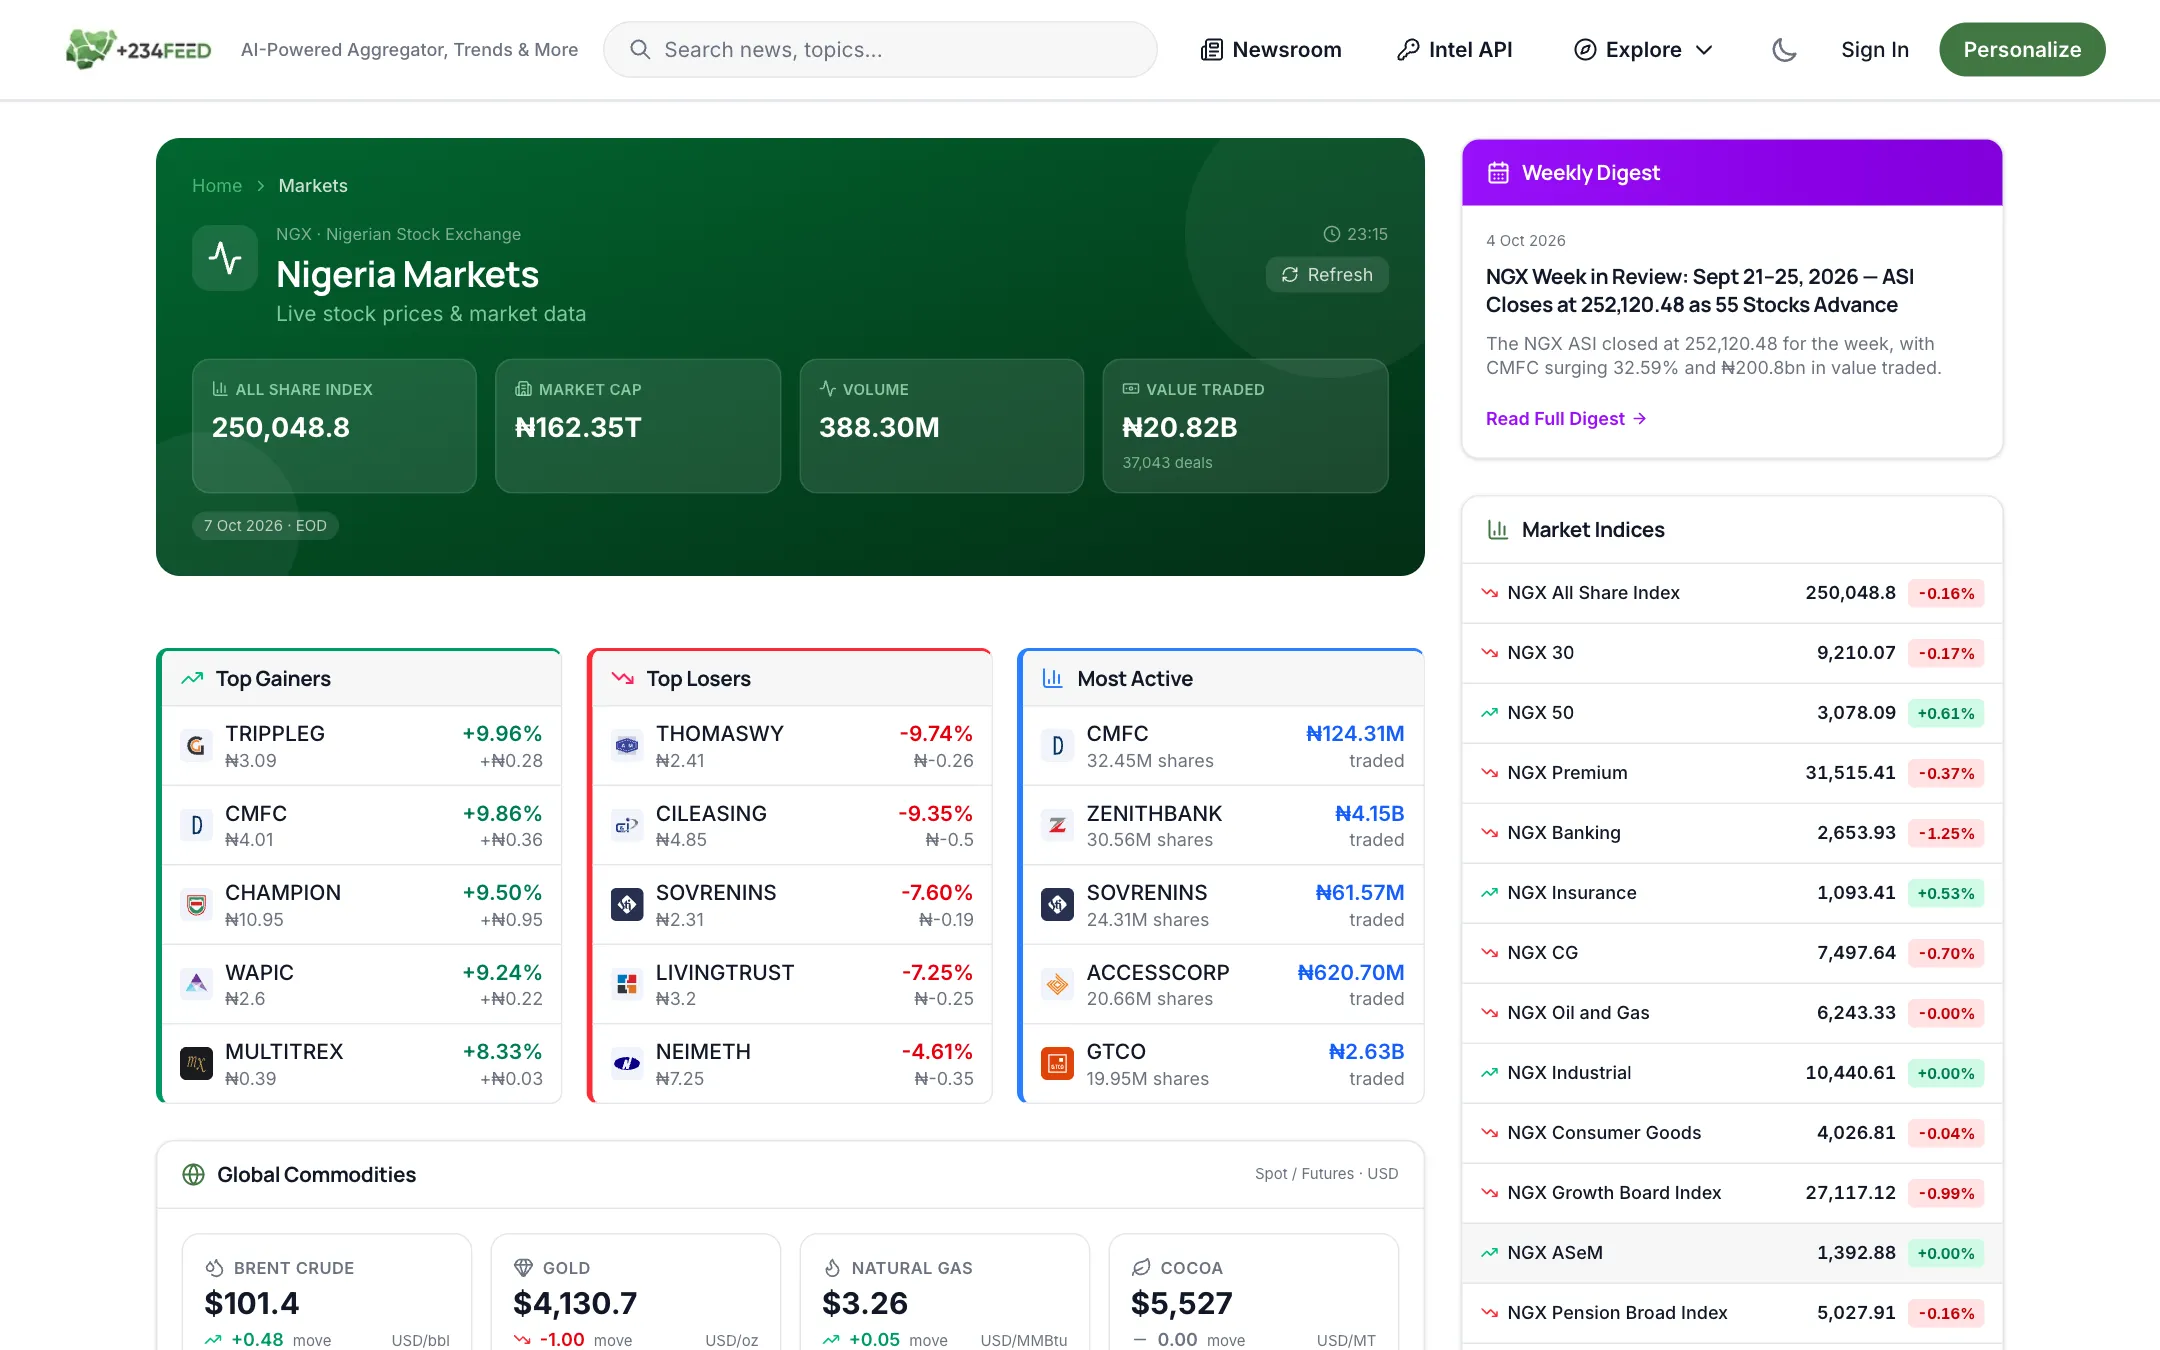The width and height of the screenshot is (2160, 1350).
Task: Click the ACCESSCORP logo in Most Active
Action: click(x=1057, y=984)
